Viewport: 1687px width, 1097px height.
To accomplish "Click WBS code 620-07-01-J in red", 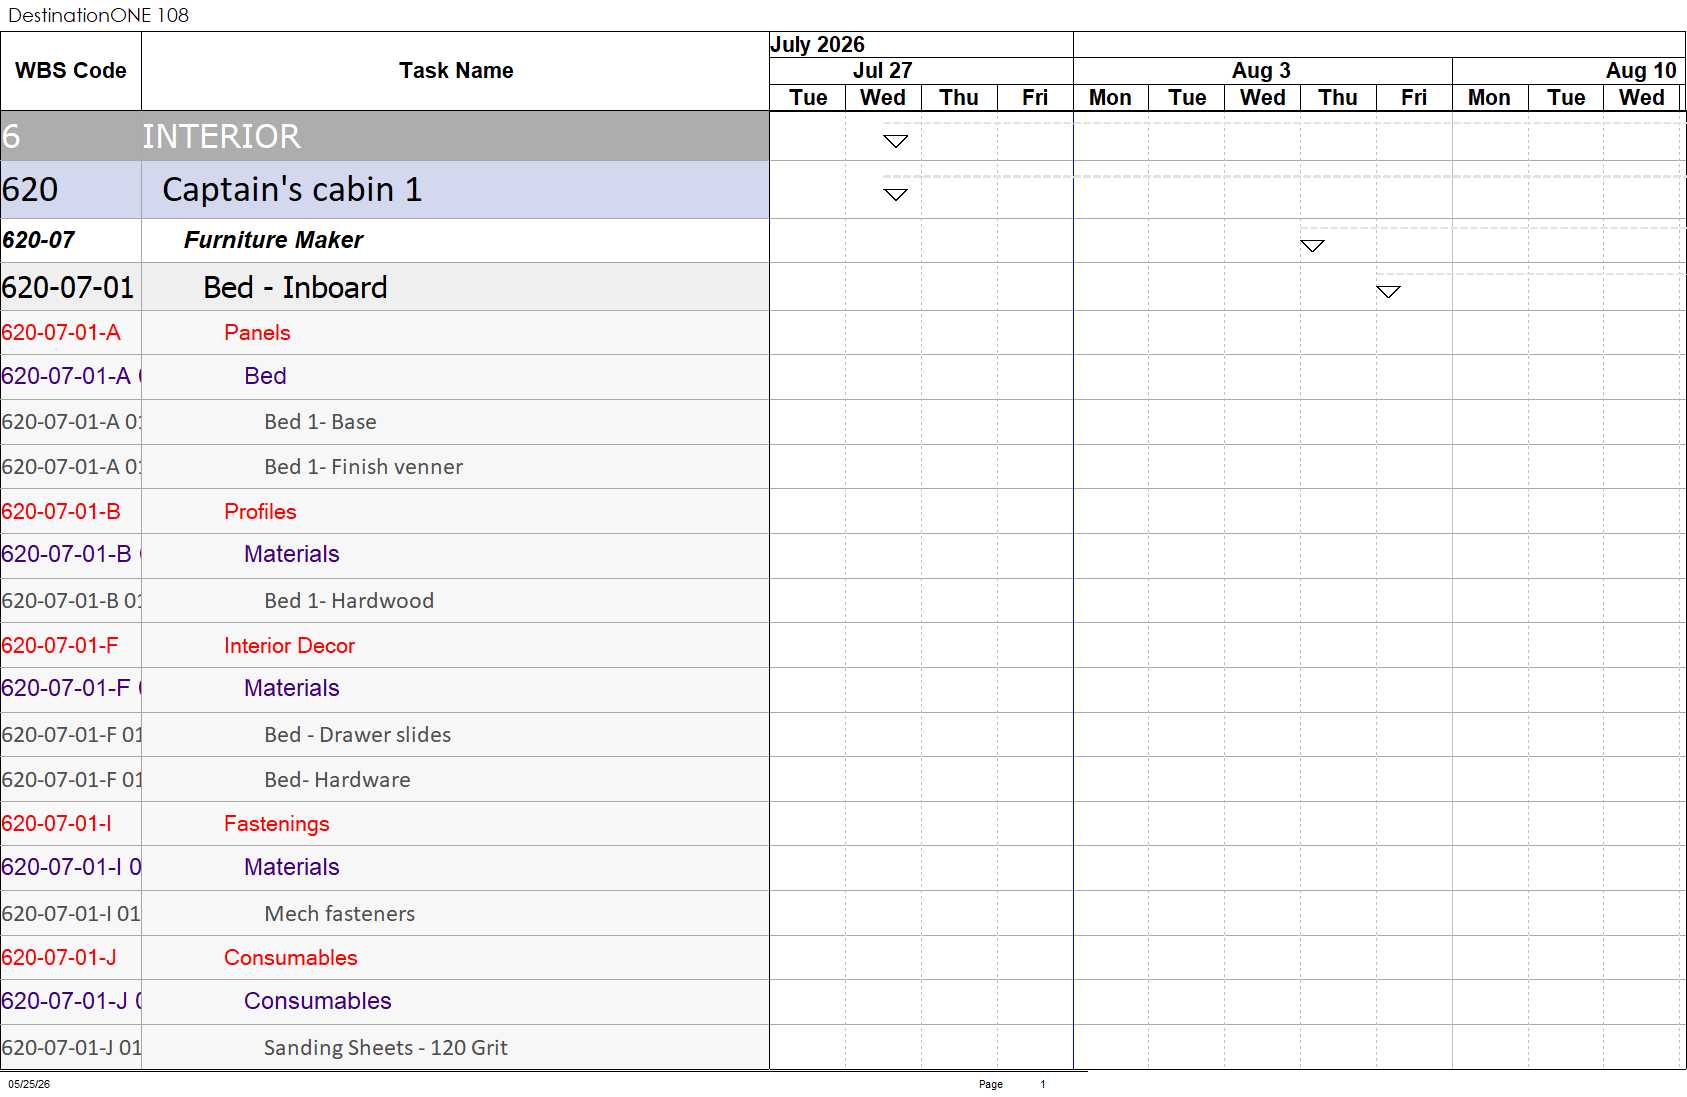I will pyautogui.click(x=59, y=958).
